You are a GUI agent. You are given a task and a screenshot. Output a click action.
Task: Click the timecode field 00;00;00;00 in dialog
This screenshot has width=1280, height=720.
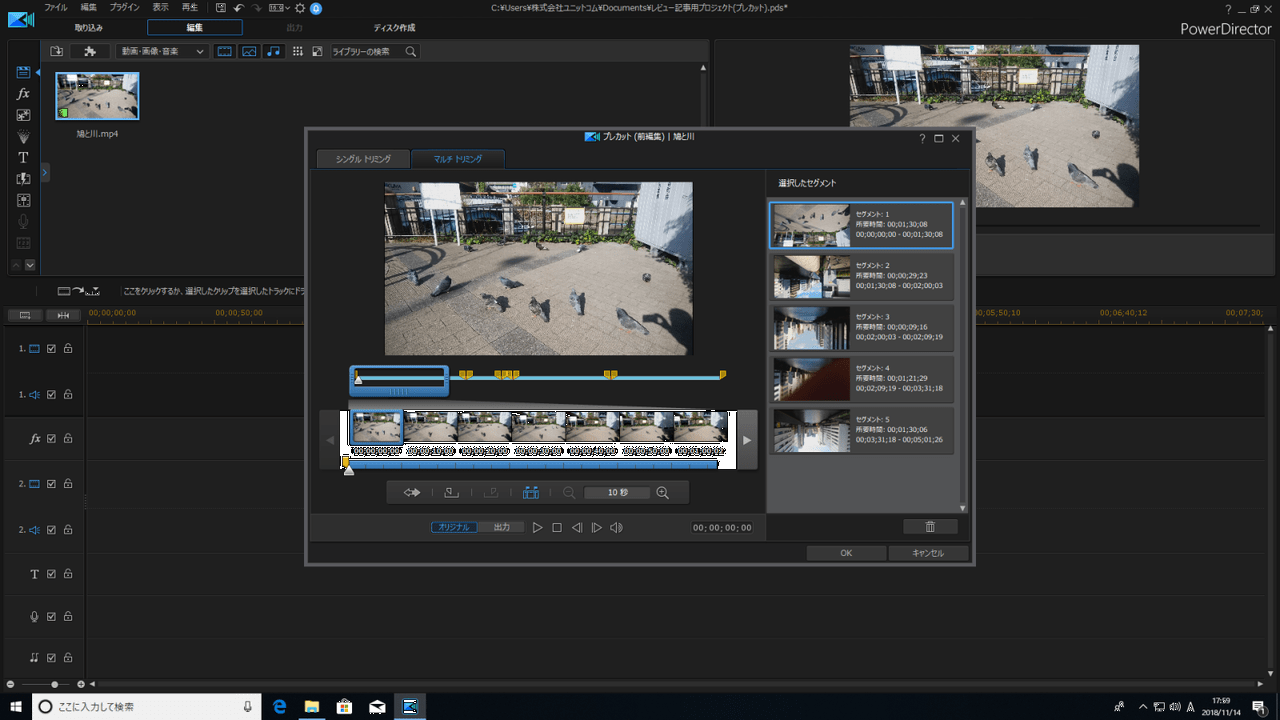coord(722,527)
